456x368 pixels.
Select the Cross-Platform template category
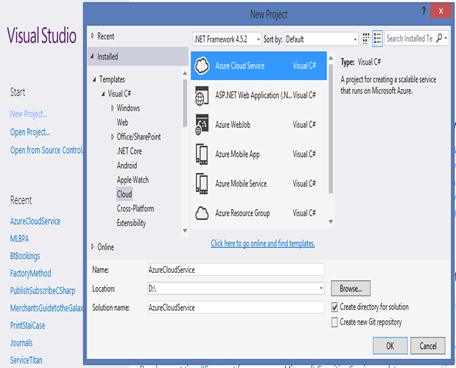pyautogui.click(x=135, y=209)
